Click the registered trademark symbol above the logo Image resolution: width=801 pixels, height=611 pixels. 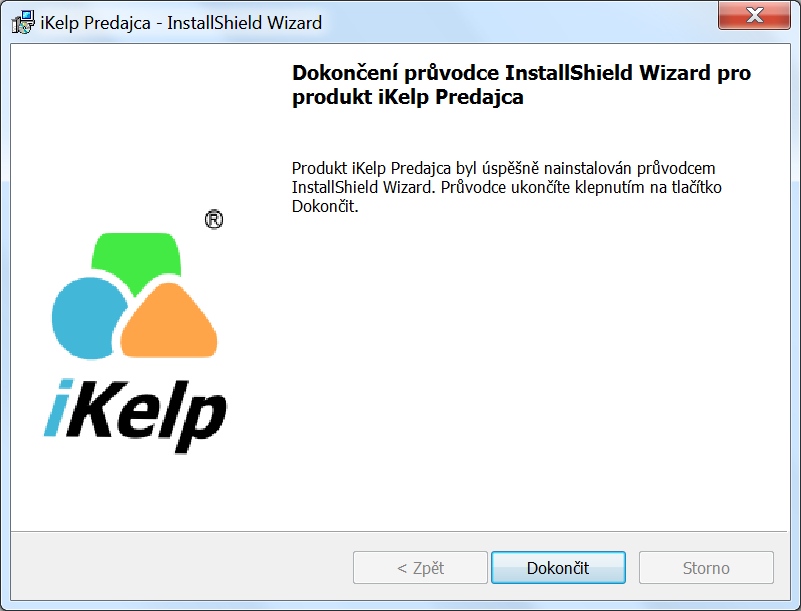click(214, 220)
